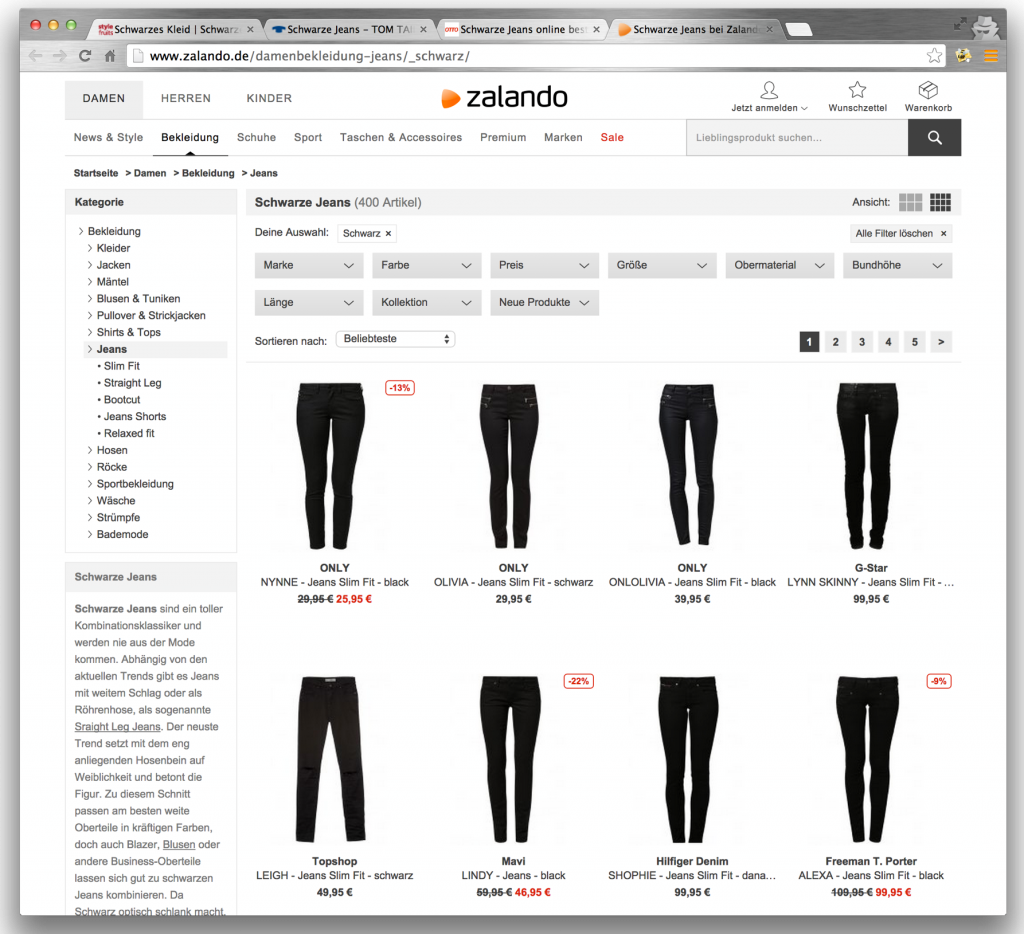Open the Blusen text link

(179, 845)
